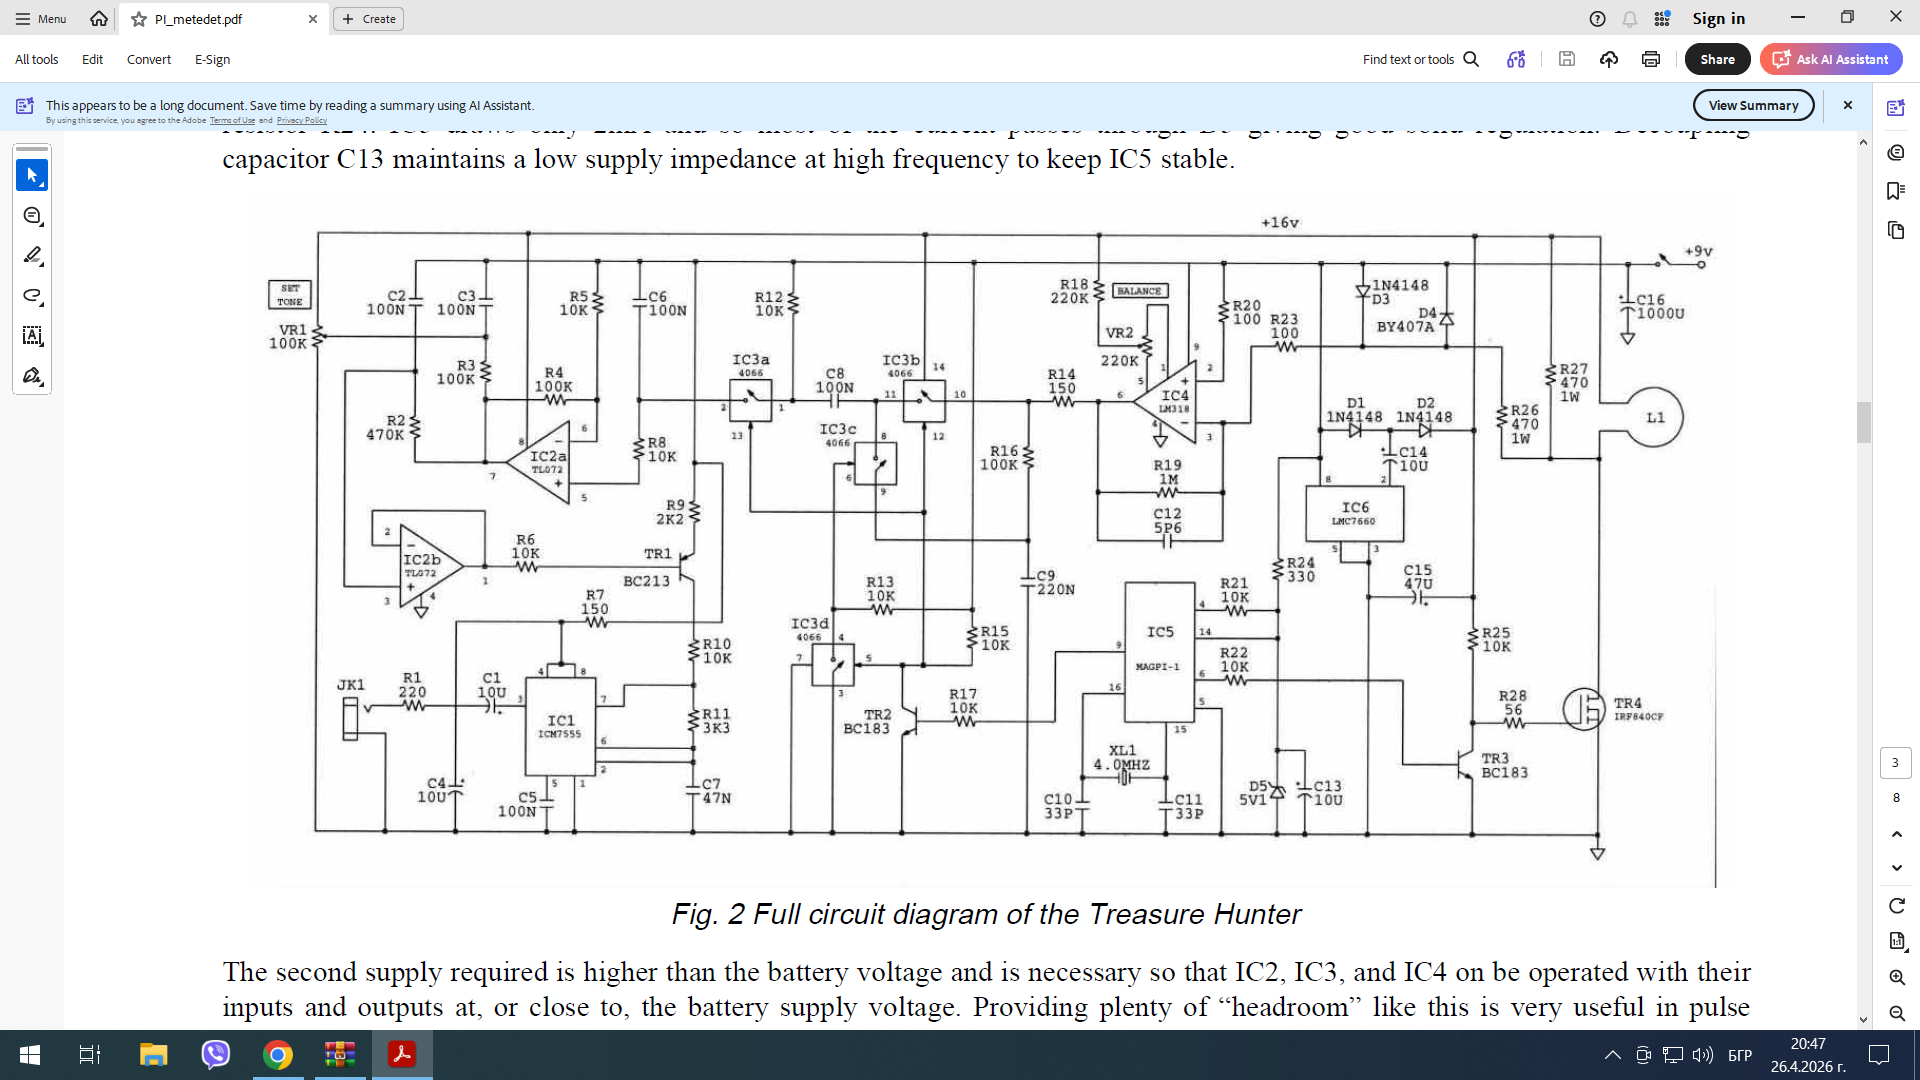Screen dimensions: 1920x1080
Task: Open the page display options icon
Action: [1896, 941]
